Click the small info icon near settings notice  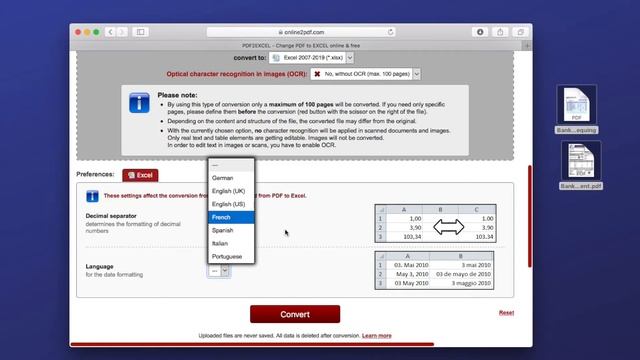(x=92, y=196)
